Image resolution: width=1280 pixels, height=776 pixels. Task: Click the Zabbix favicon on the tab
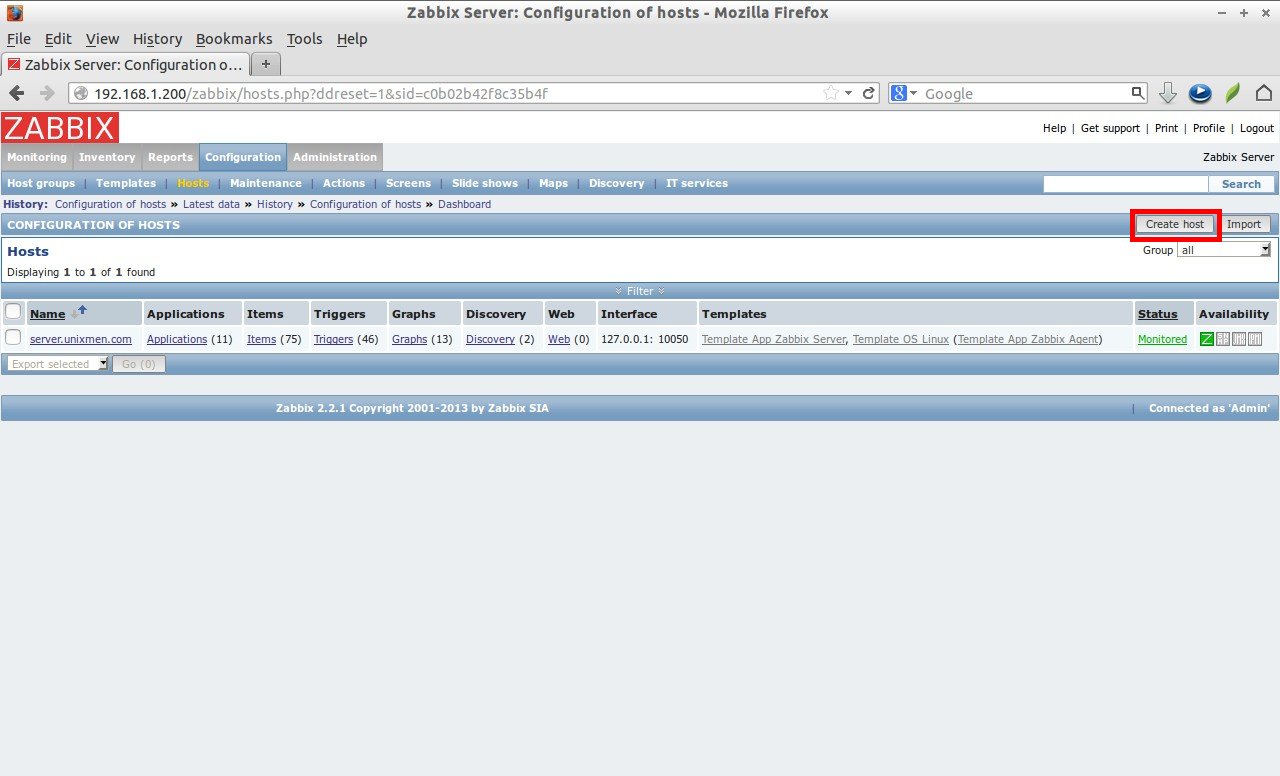(x=14, y=64)
